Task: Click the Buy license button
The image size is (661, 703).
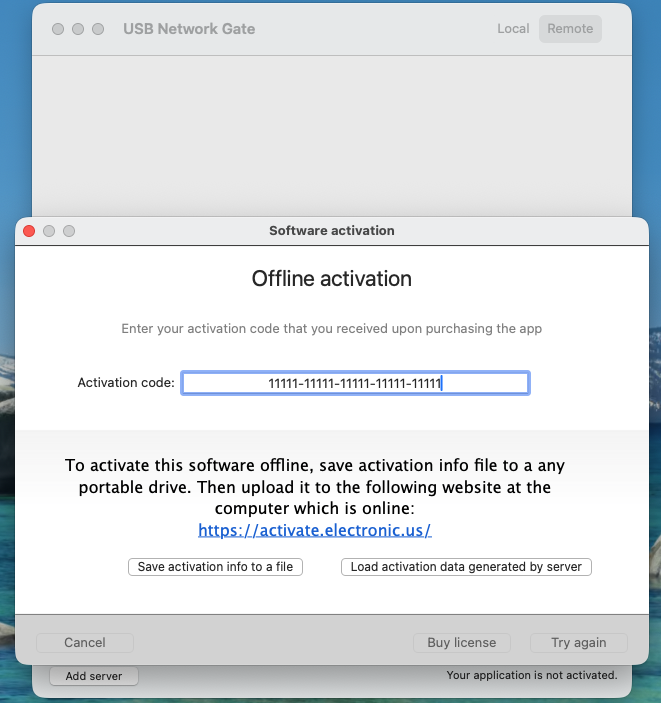Action: click(x=461, y=642)
